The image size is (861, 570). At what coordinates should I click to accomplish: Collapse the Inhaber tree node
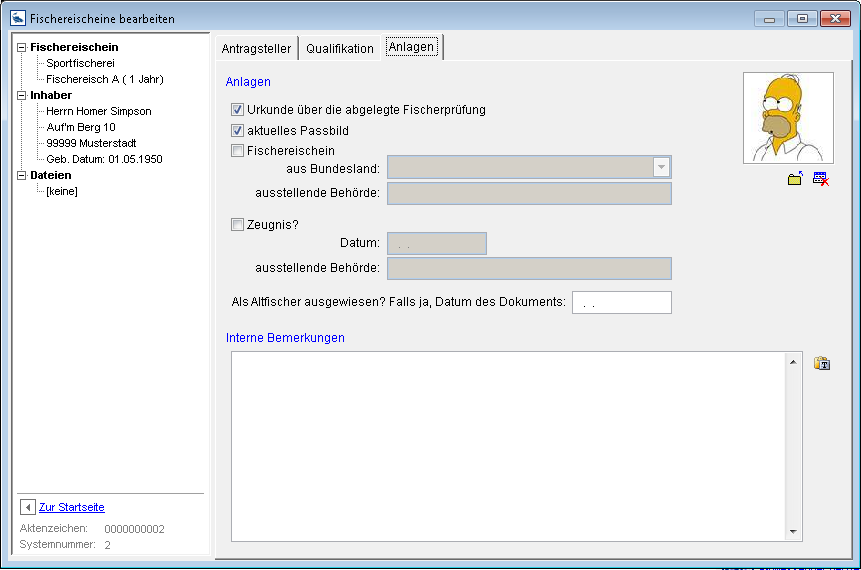[x=22, y=95]
